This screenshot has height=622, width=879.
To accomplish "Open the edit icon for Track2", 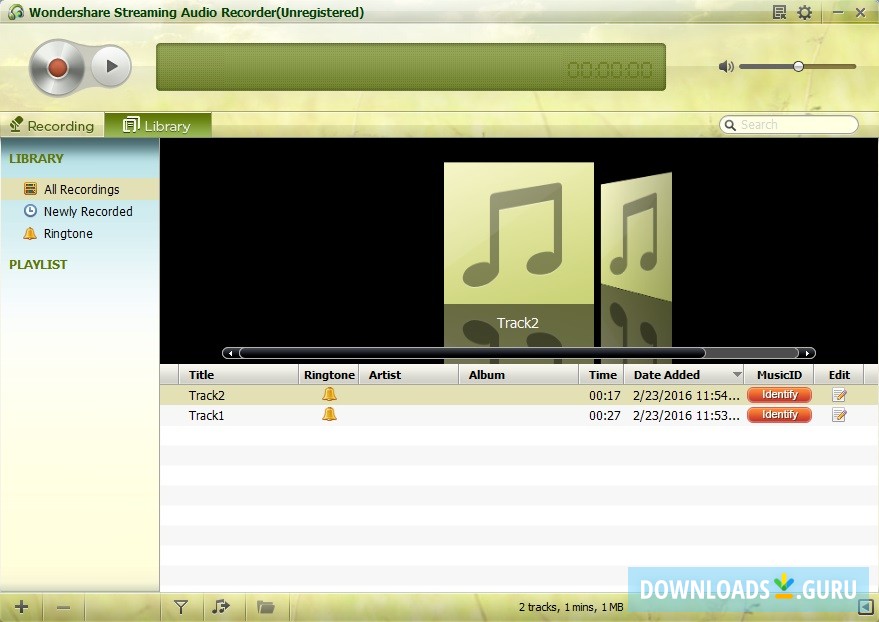I will 840,394.
